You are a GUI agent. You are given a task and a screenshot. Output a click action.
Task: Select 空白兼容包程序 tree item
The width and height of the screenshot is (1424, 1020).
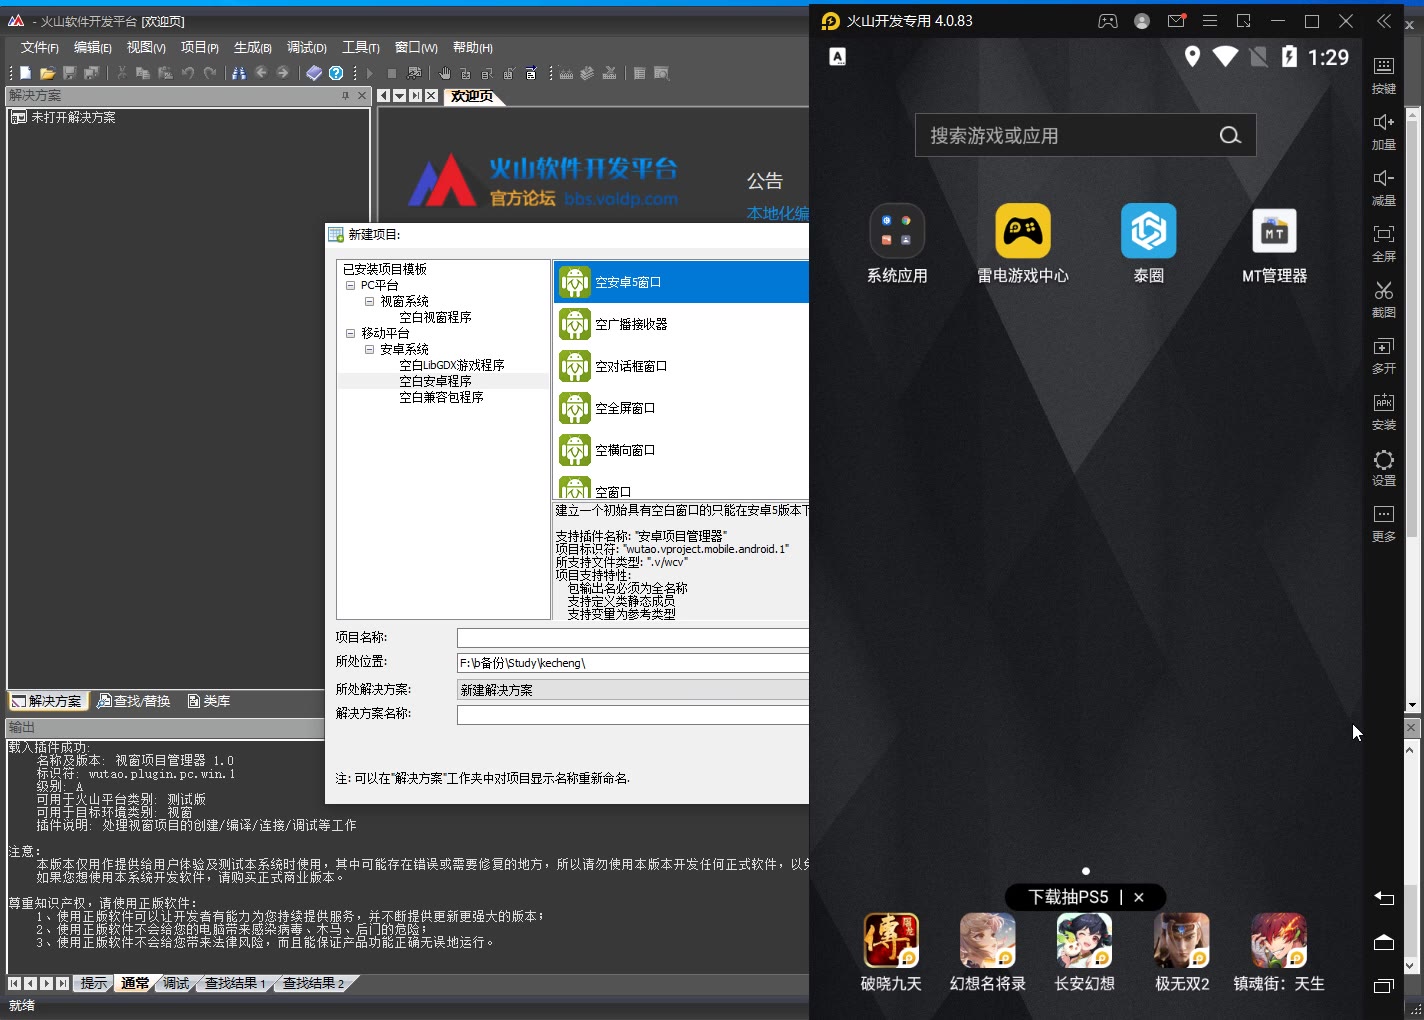tap(441, 397)
